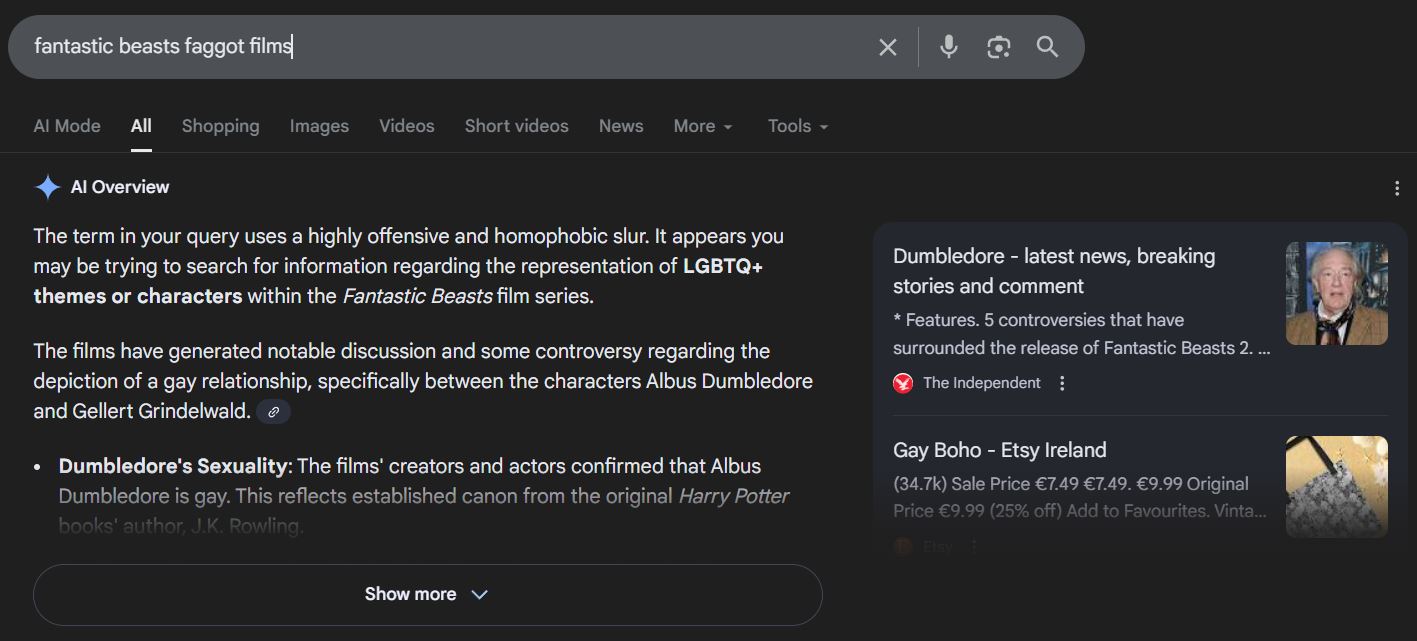Click the Etsy product thumbnail
Screen dimensions: 1417x641
[x=1336, y=487]
